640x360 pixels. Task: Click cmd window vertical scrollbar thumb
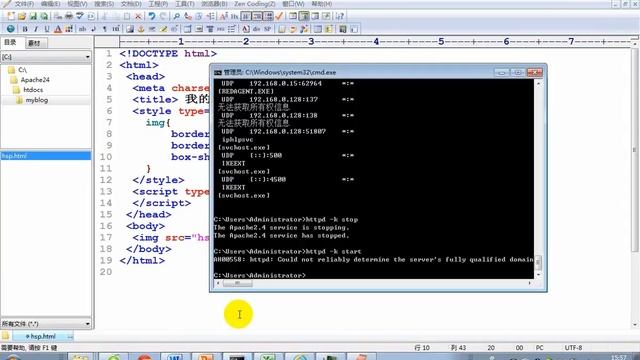tap(538, 262)
